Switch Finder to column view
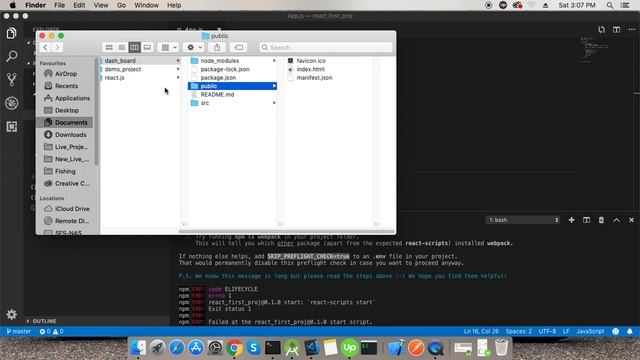Screen dimensions: 640x360 click(134, 47)
